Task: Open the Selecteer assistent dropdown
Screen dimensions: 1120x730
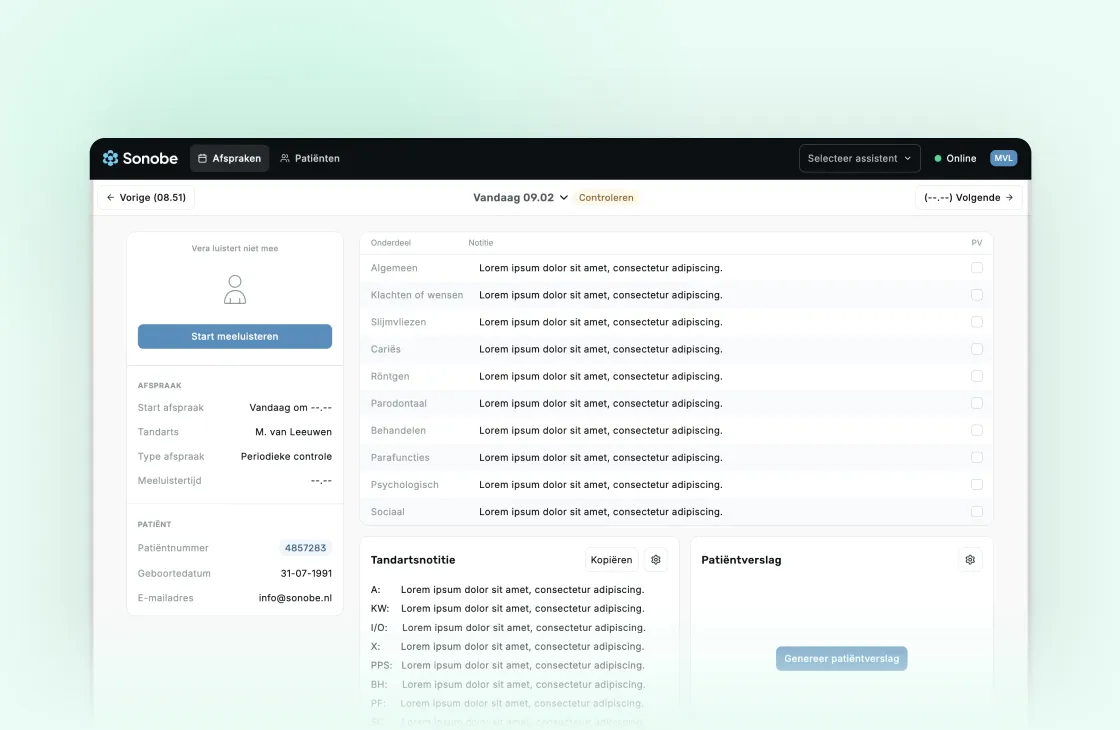Action: coord(858,157)
